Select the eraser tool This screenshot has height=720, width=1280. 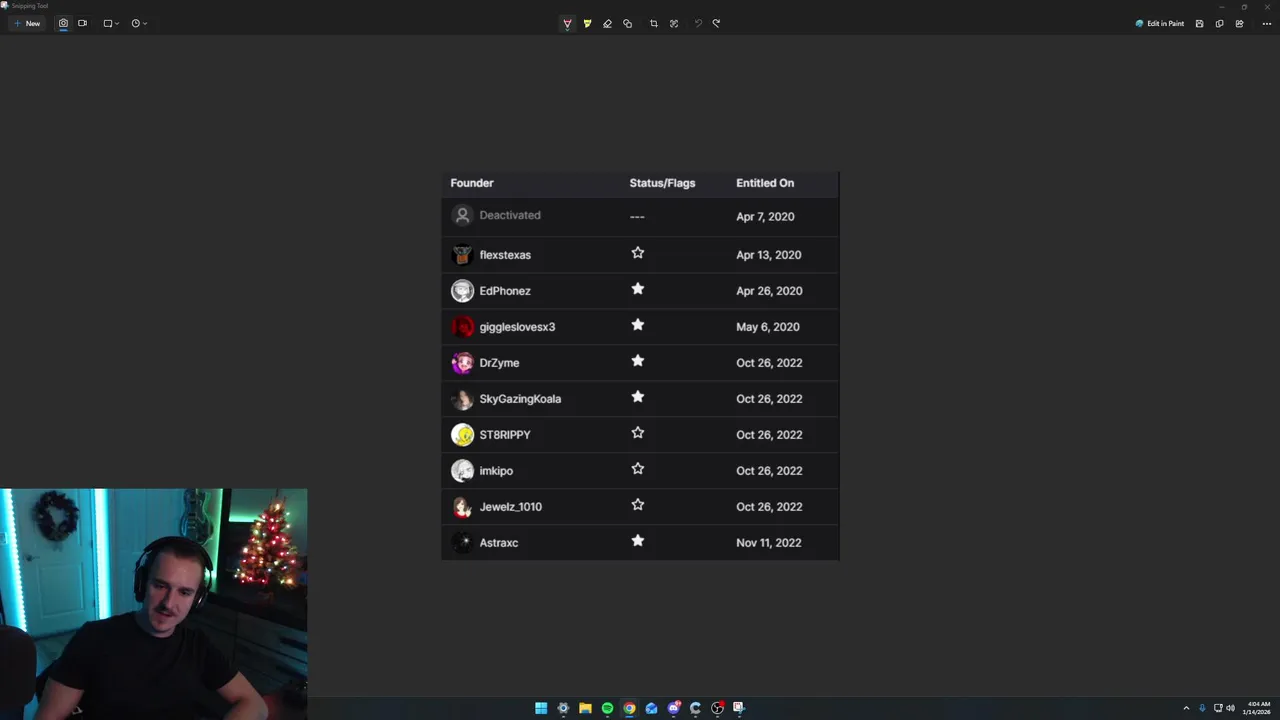[x=607, y=23]
